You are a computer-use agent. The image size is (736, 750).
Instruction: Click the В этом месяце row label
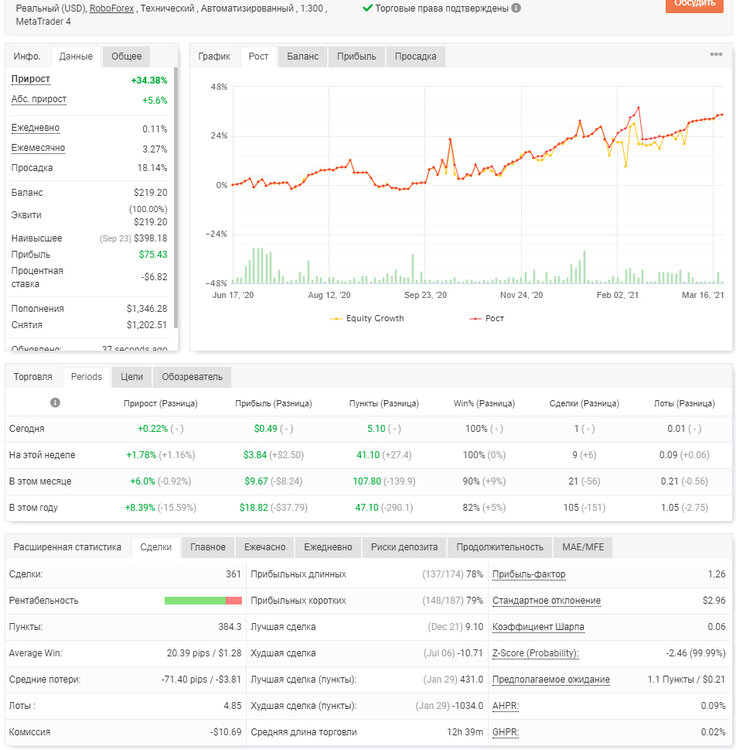[x=40, y=481]
